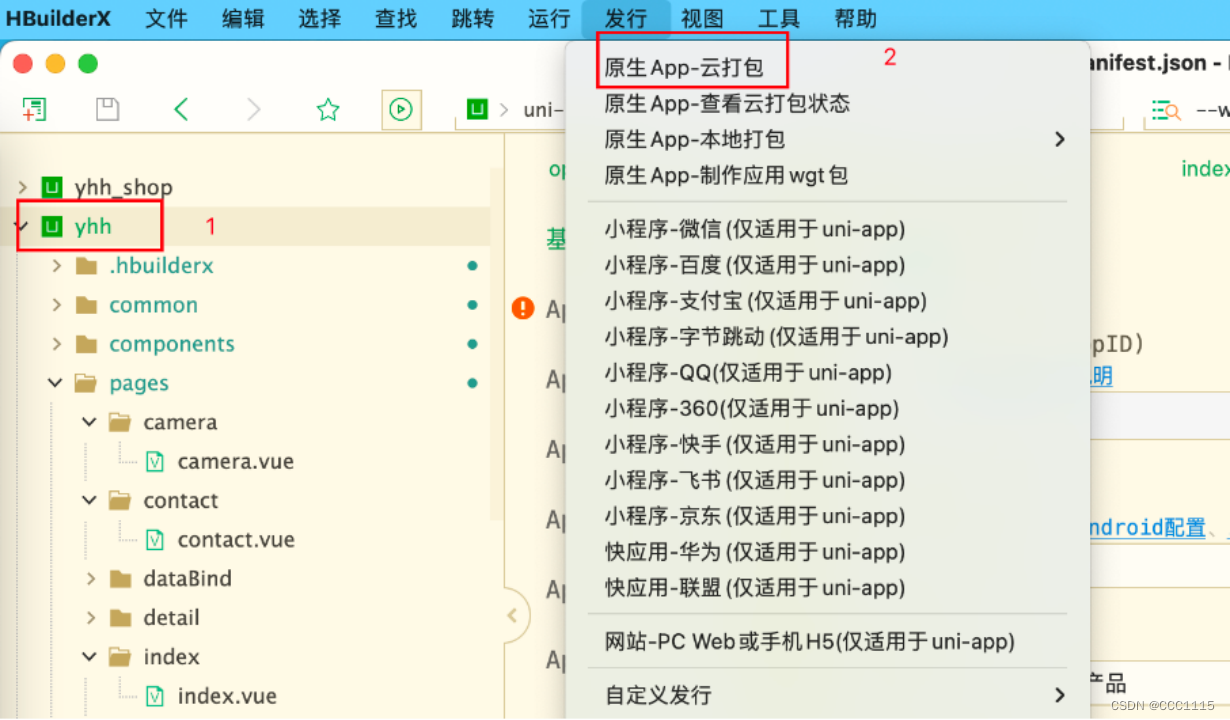Click the new file toolbar icon
This screenshot has height=720, width=1230.
click(x=34, y=109)
